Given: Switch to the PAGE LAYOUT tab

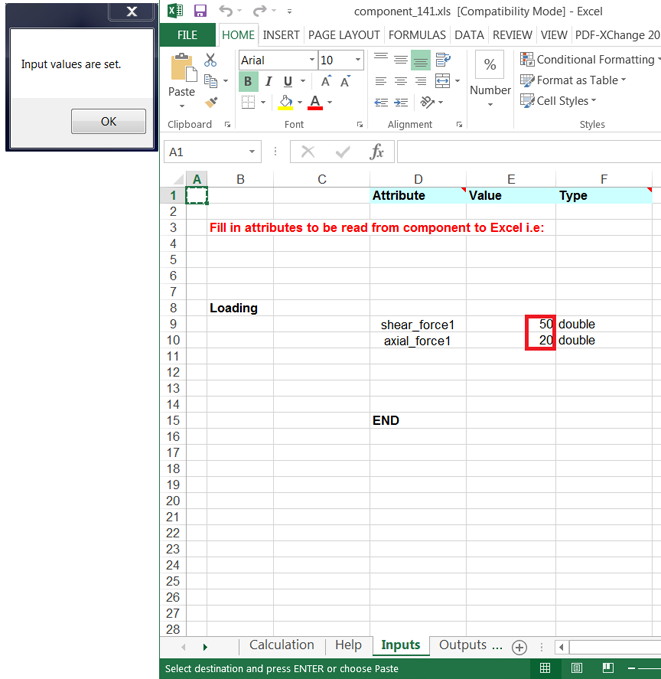Looking at the screenshot, I should pos(344,35).
